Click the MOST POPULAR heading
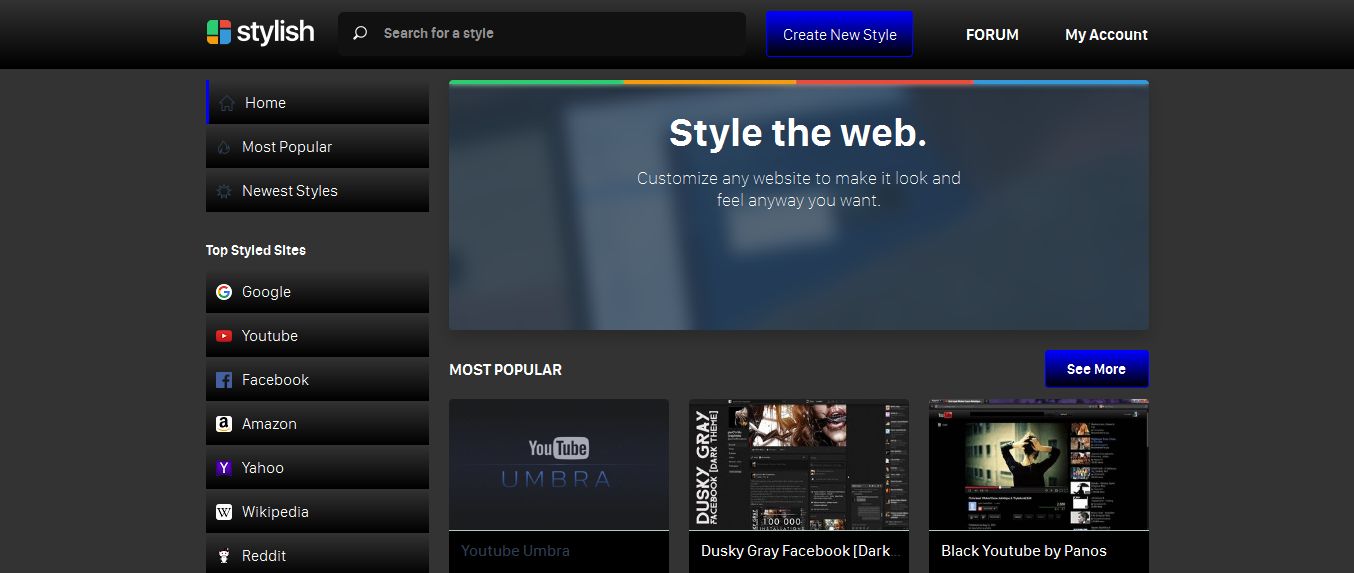This screenshot has width=1354, height=573. [x=505, y=370]
